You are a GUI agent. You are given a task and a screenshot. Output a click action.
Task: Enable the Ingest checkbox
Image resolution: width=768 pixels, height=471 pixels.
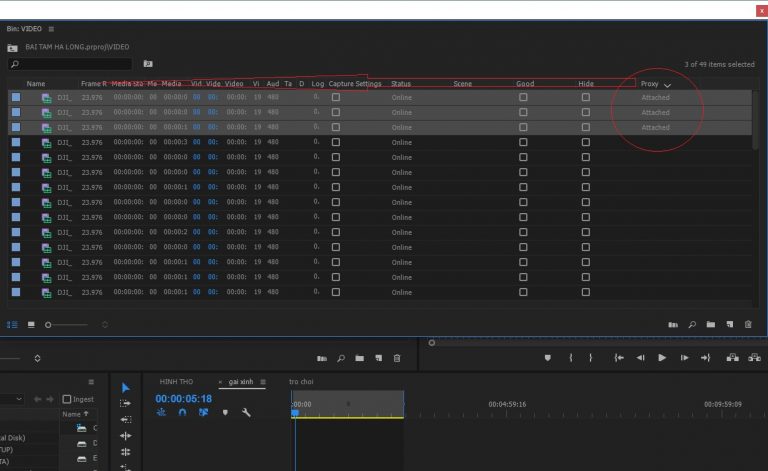tap(65, 399)
